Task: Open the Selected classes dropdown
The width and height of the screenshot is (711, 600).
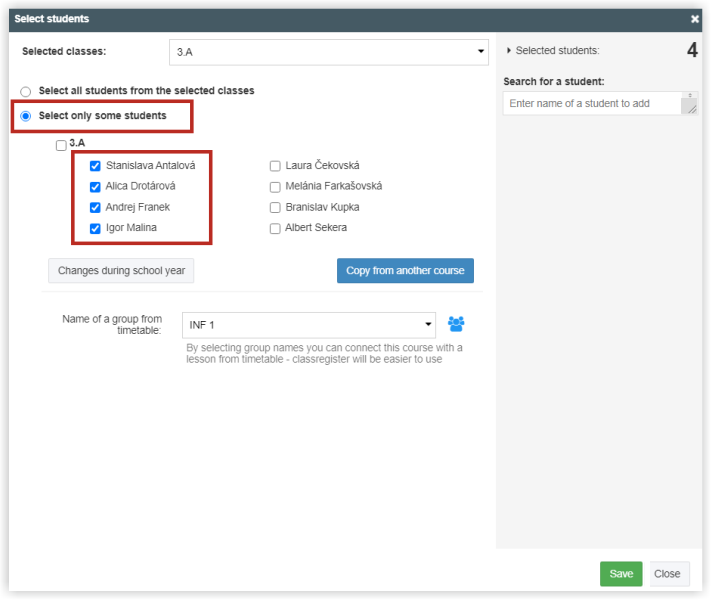Action: [329, 52]
